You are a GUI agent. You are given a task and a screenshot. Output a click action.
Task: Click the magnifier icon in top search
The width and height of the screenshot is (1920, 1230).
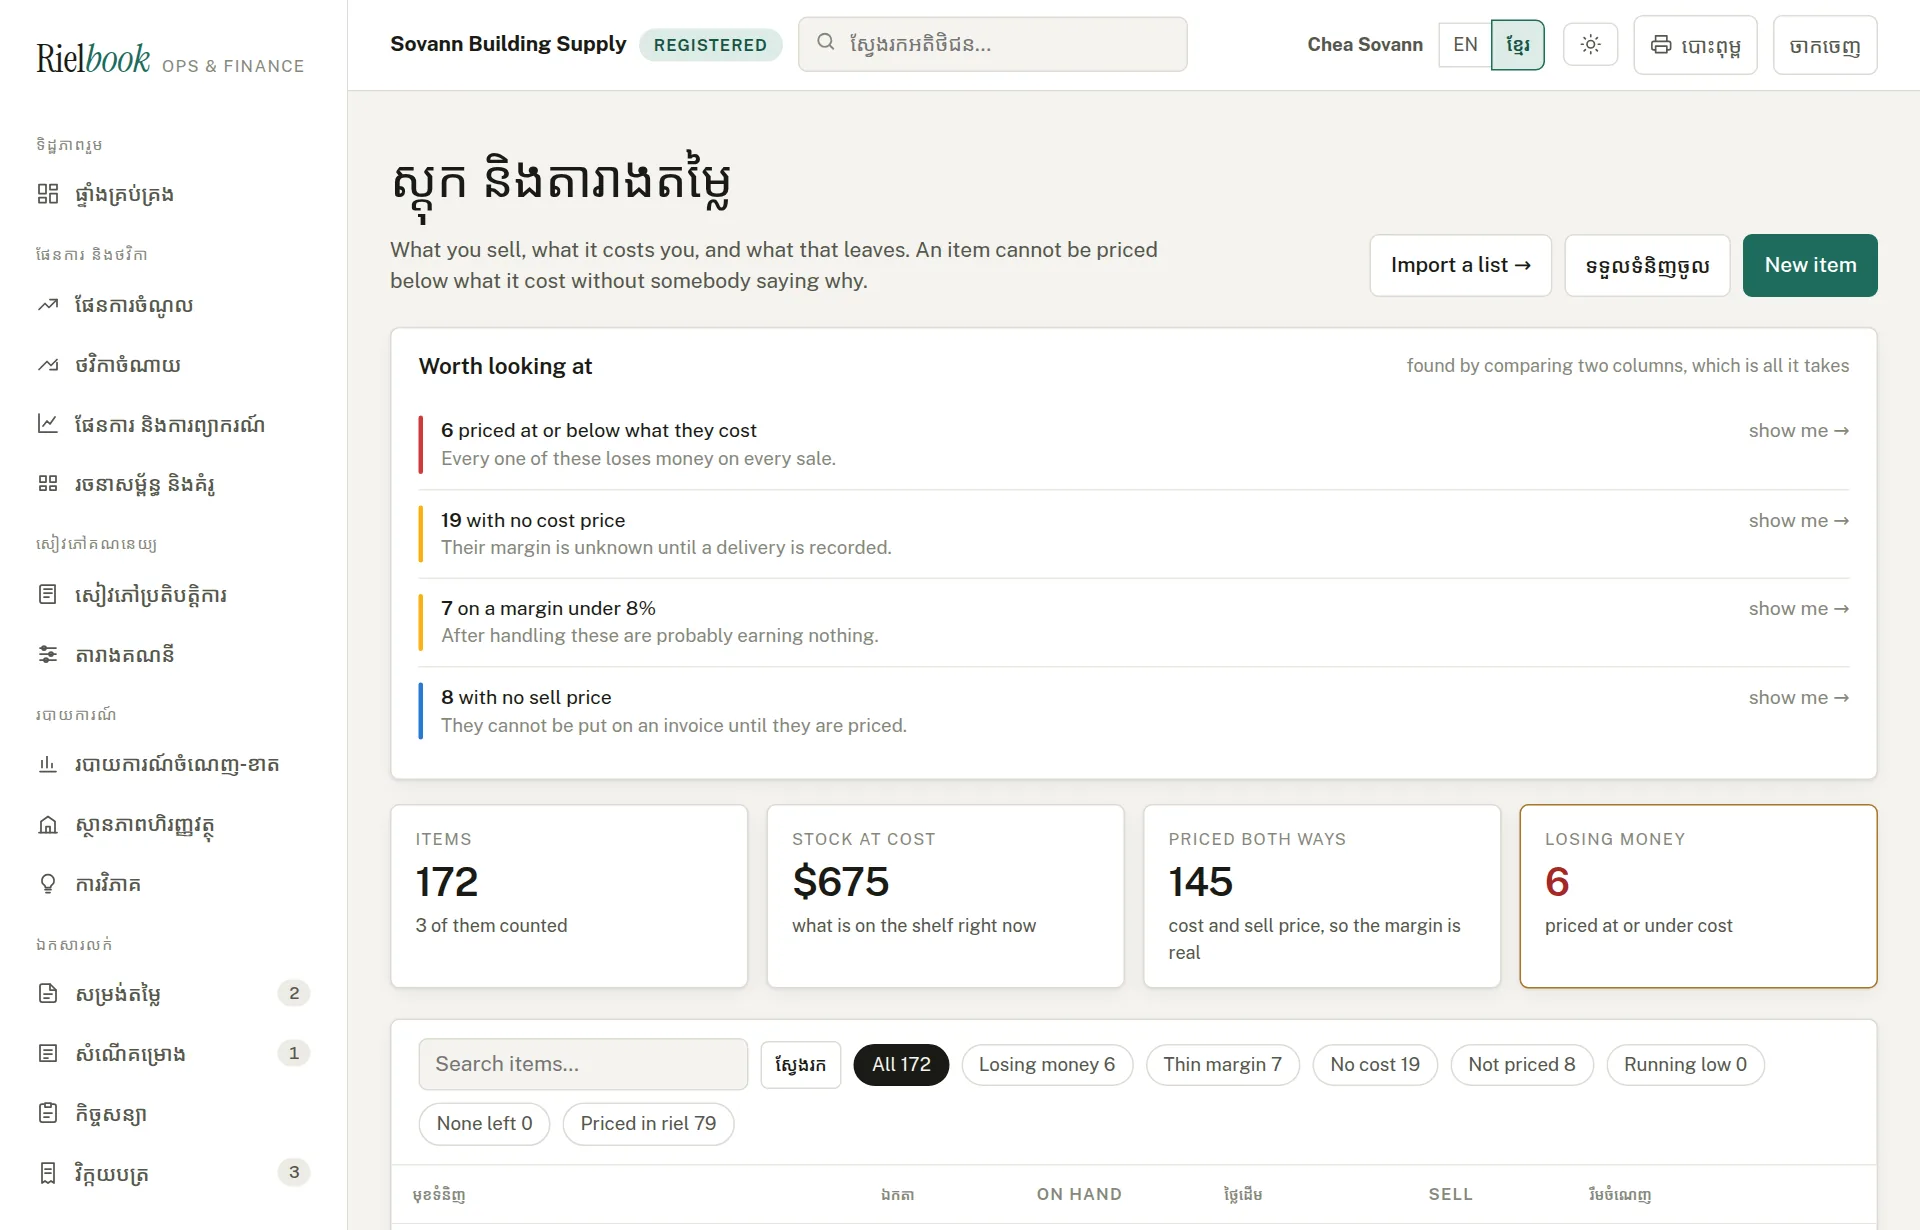pyautogui.click(x=826, y=42)
